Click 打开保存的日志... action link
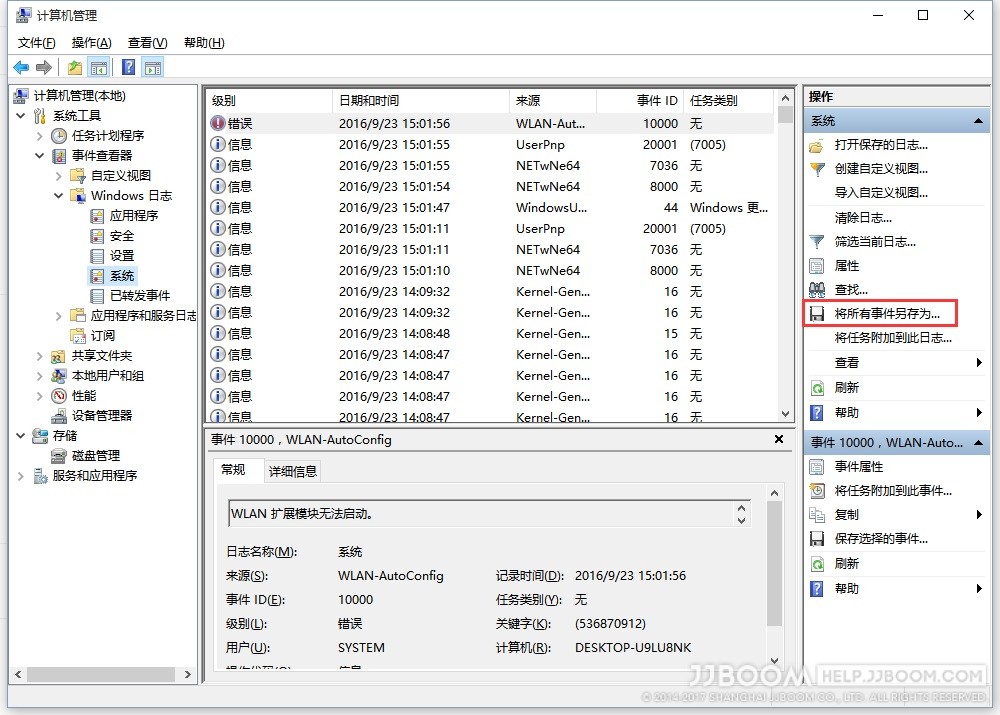The height and width of the screenshot is (715, 1000). click(881, 144)
